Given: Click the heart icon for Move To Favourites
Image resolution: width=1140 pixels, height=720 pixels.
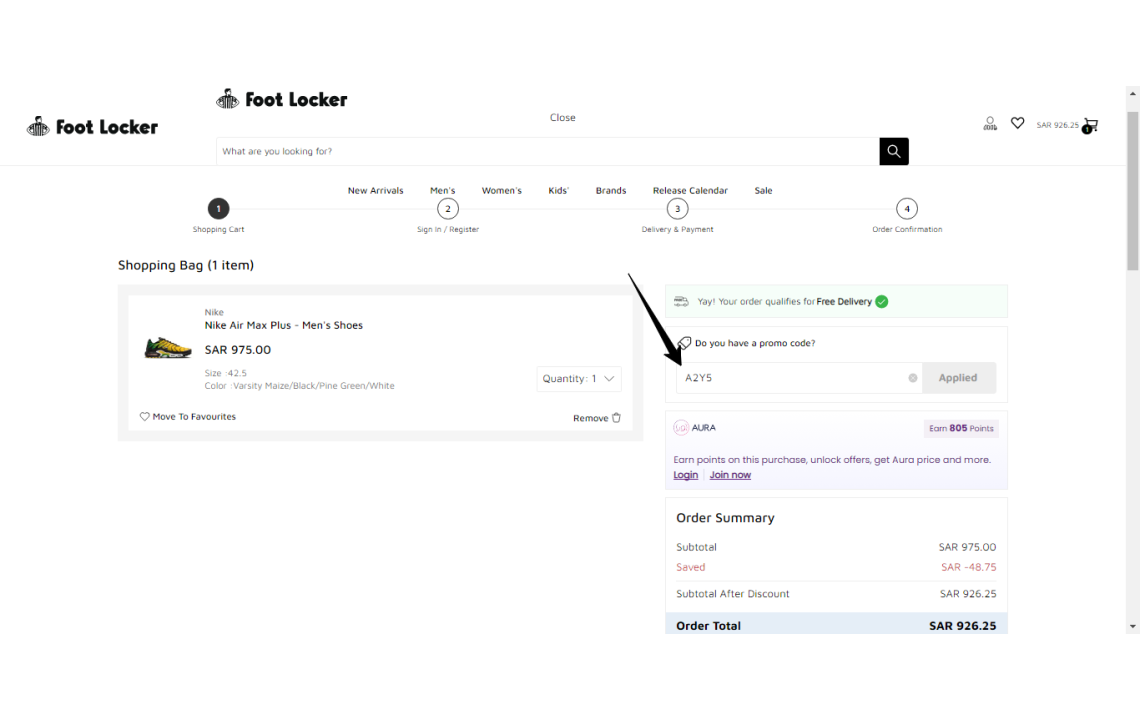Looking at the screenshot, I should tap(145, 417).
